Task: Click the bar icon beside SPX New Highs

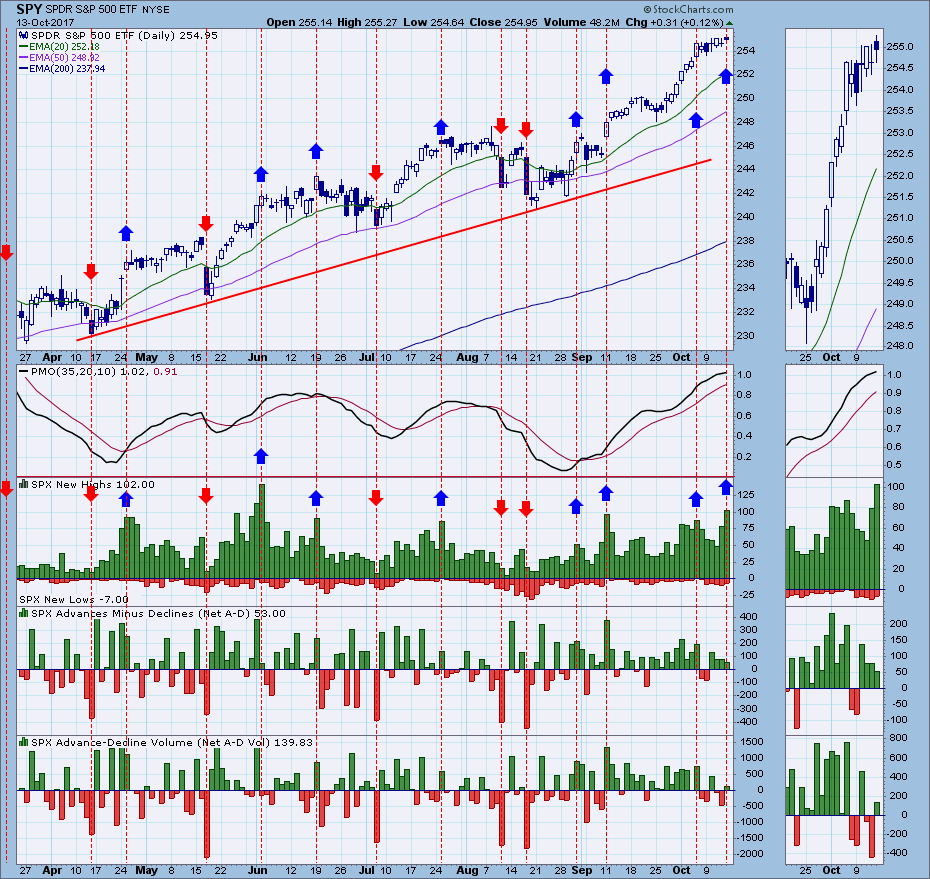Action: (22, 484)
